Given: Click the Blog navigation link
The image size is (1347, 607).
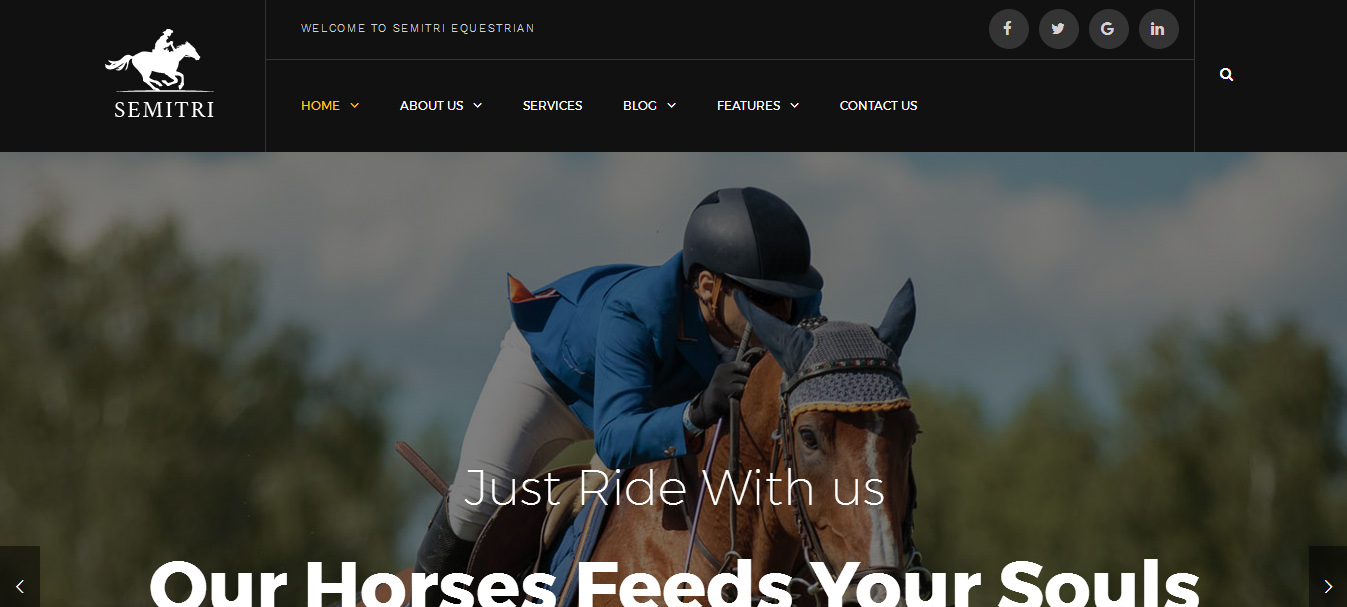Looking at the screenshot, I should click(x=640, y=105).
